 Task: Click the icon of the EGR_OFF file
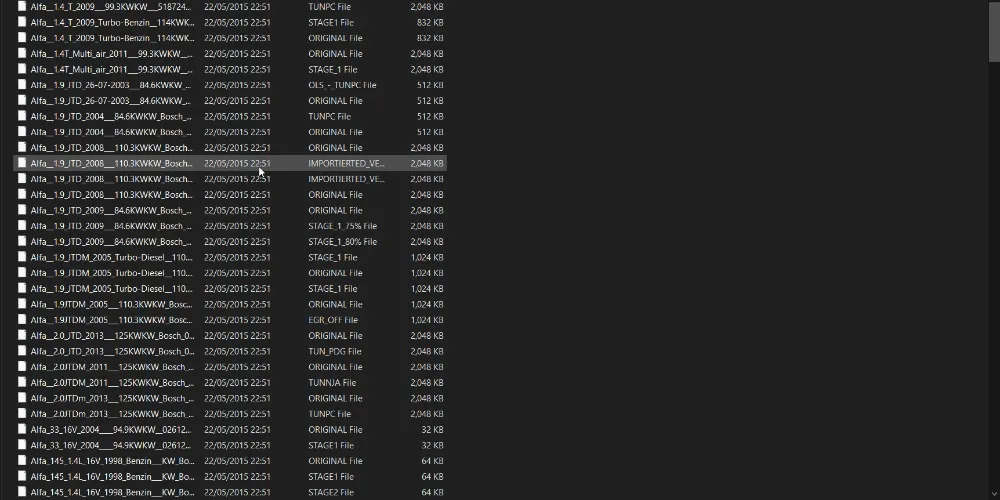click(22, 320)
